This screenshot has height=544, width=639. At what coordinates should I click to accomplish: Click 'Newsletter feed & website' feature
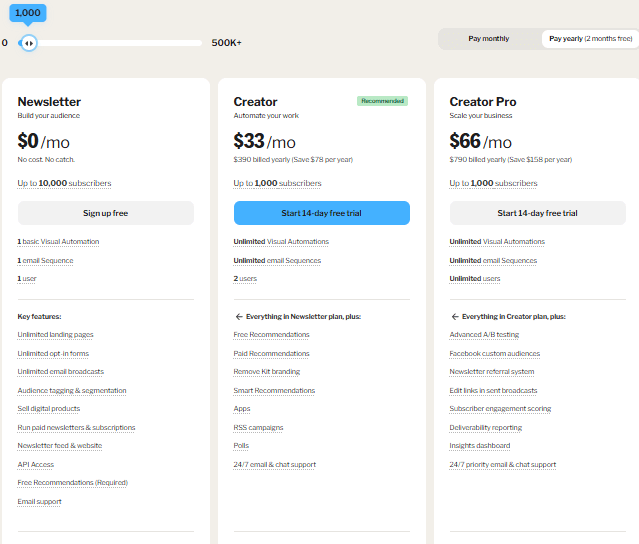[60, 445]
